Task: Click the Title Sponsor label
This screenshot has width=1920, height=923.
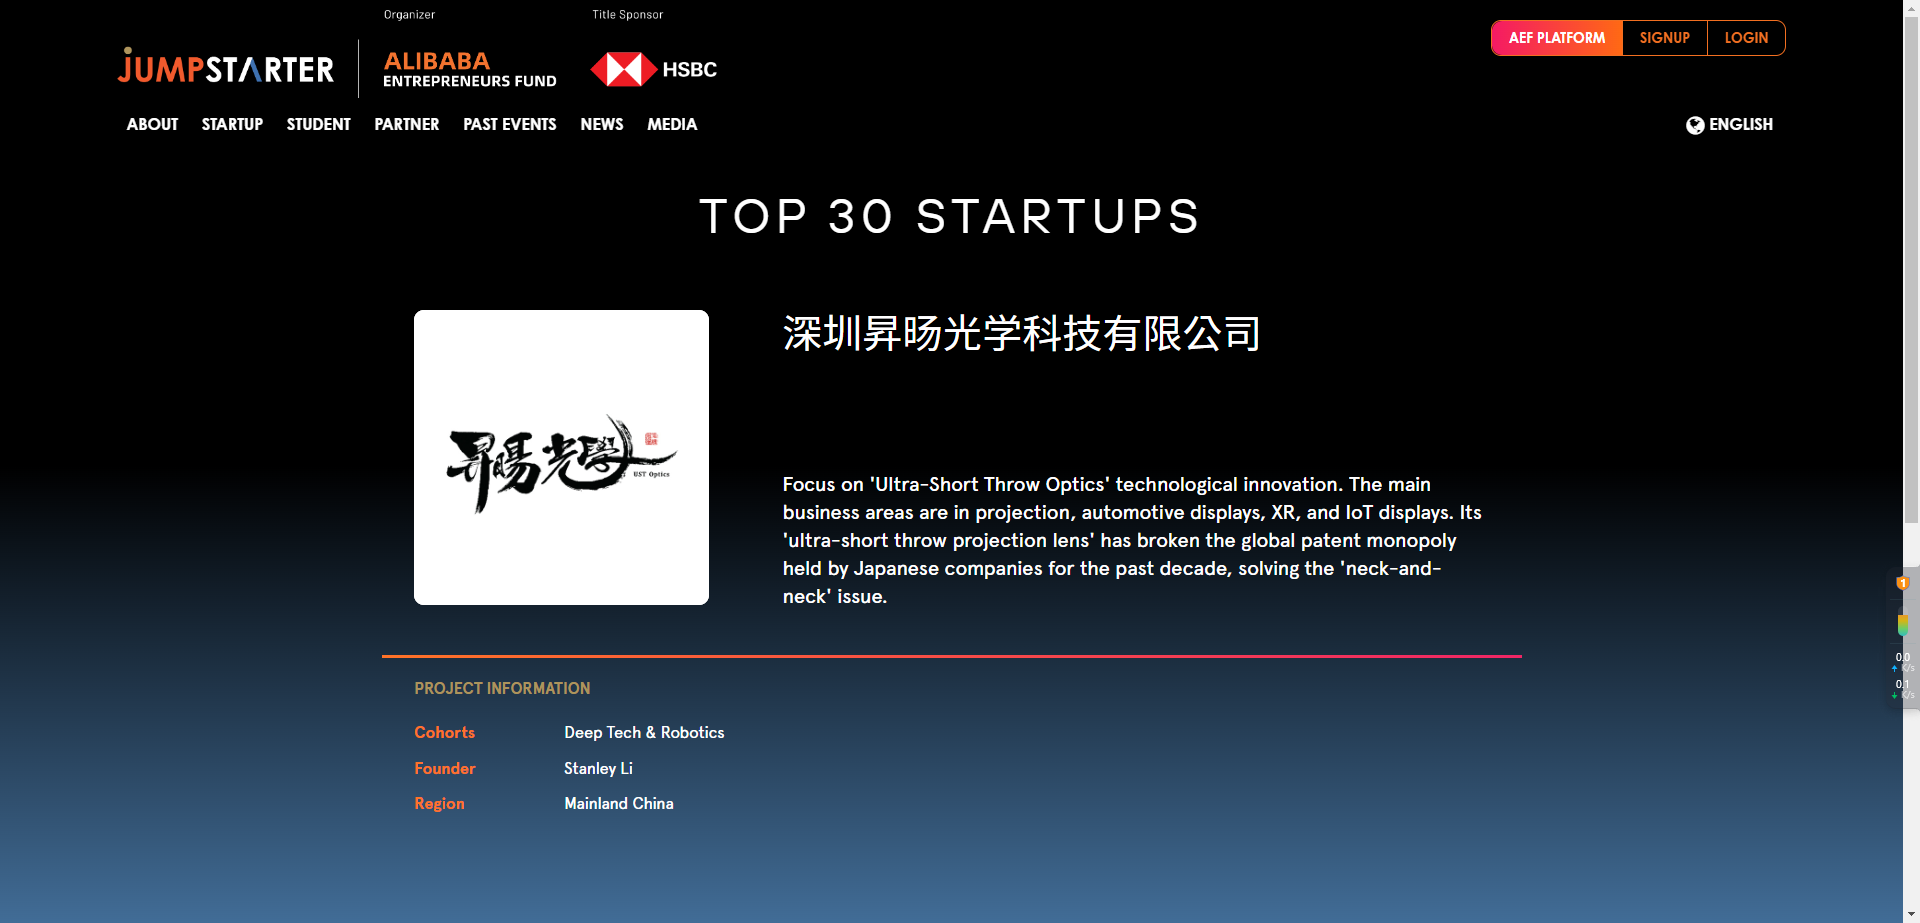Action: (x=627, y=15)
